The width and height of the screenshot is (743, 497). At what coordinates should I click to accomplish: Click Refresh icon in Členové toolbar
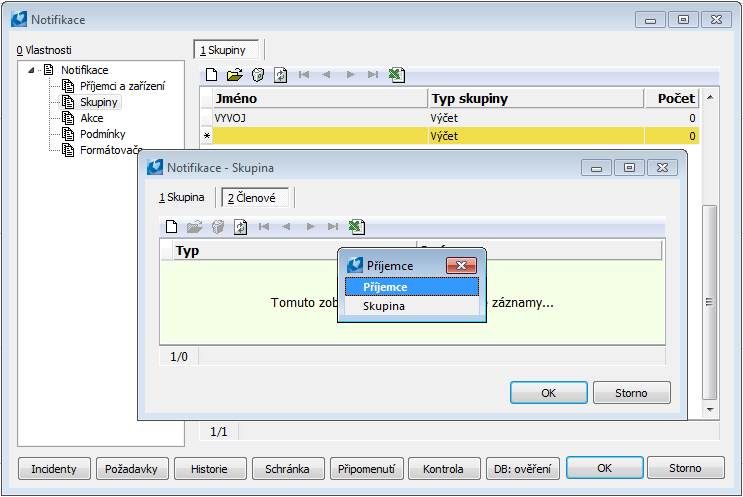[x=241, y=227]
